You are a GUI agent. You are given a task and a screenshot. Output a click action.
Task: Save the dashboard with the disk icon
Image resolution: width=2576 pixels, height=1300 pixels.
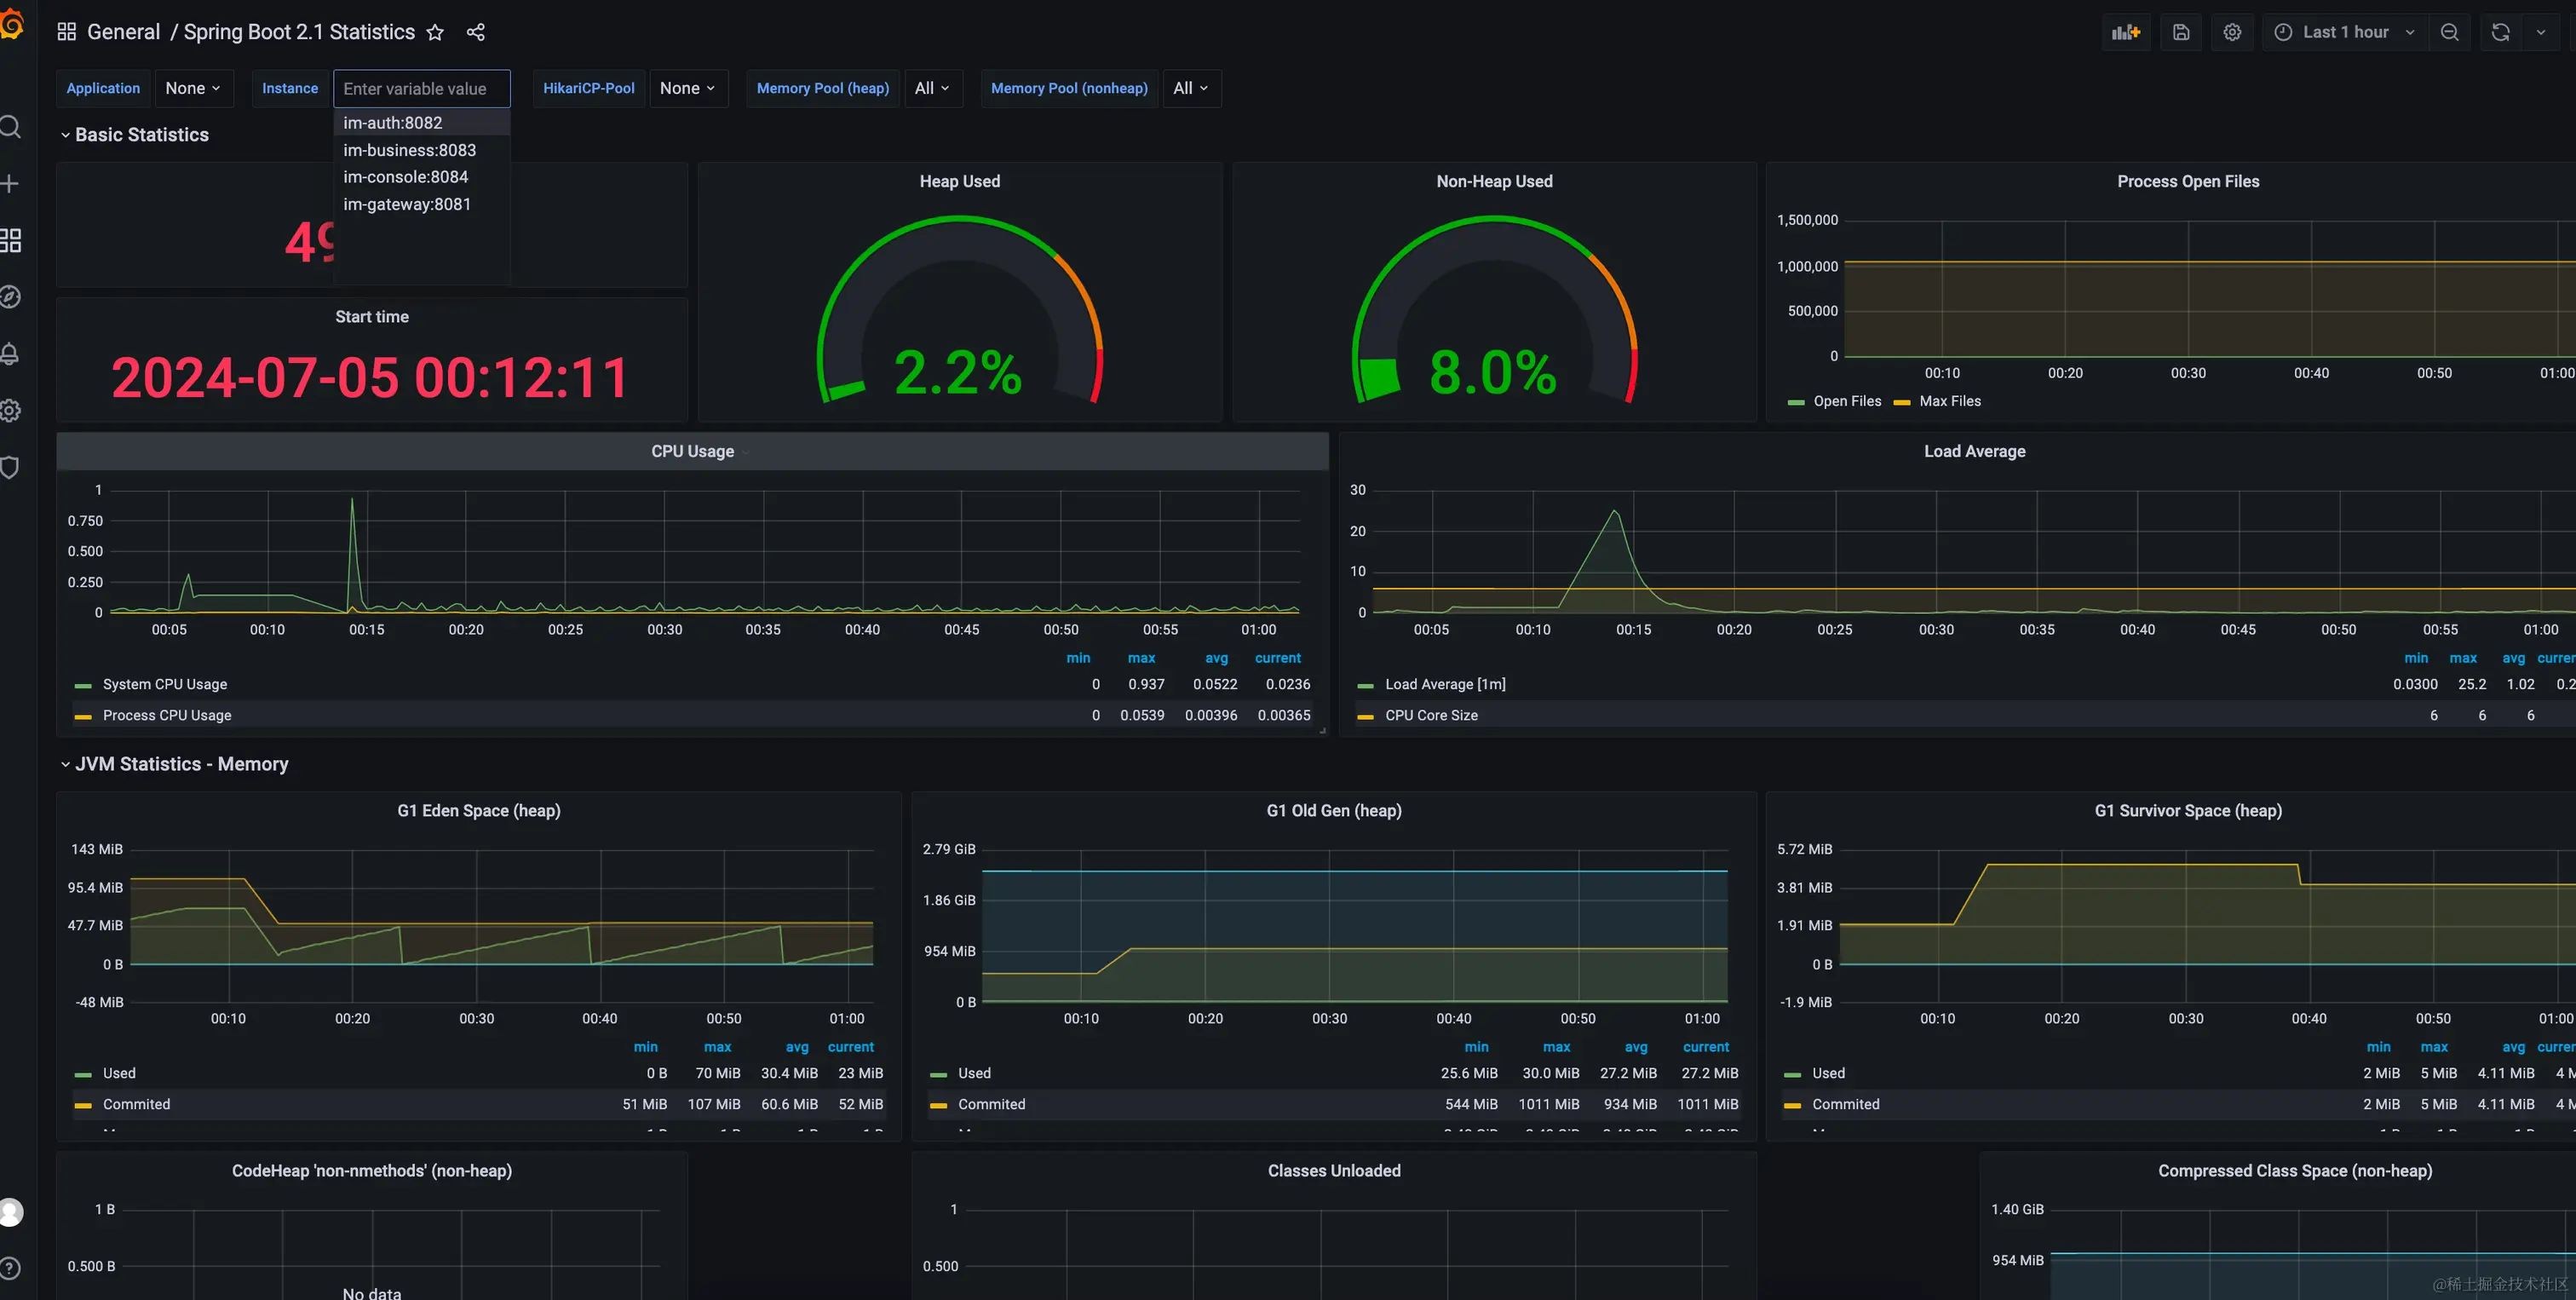point(2181,32)
